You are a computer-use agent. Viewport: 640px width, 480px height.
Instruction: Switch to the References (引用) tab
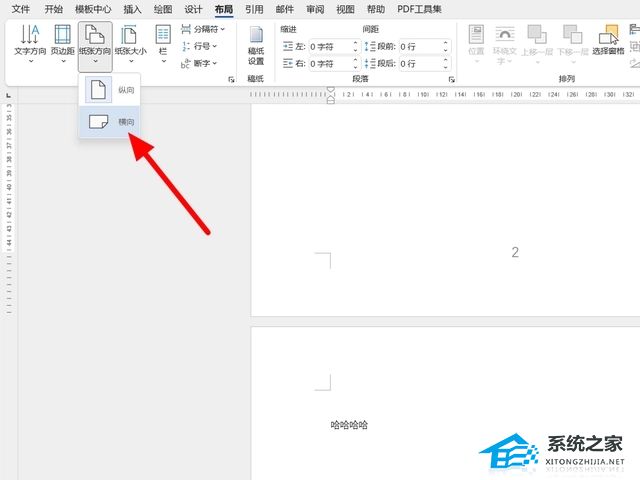click(x=254, y=9)
